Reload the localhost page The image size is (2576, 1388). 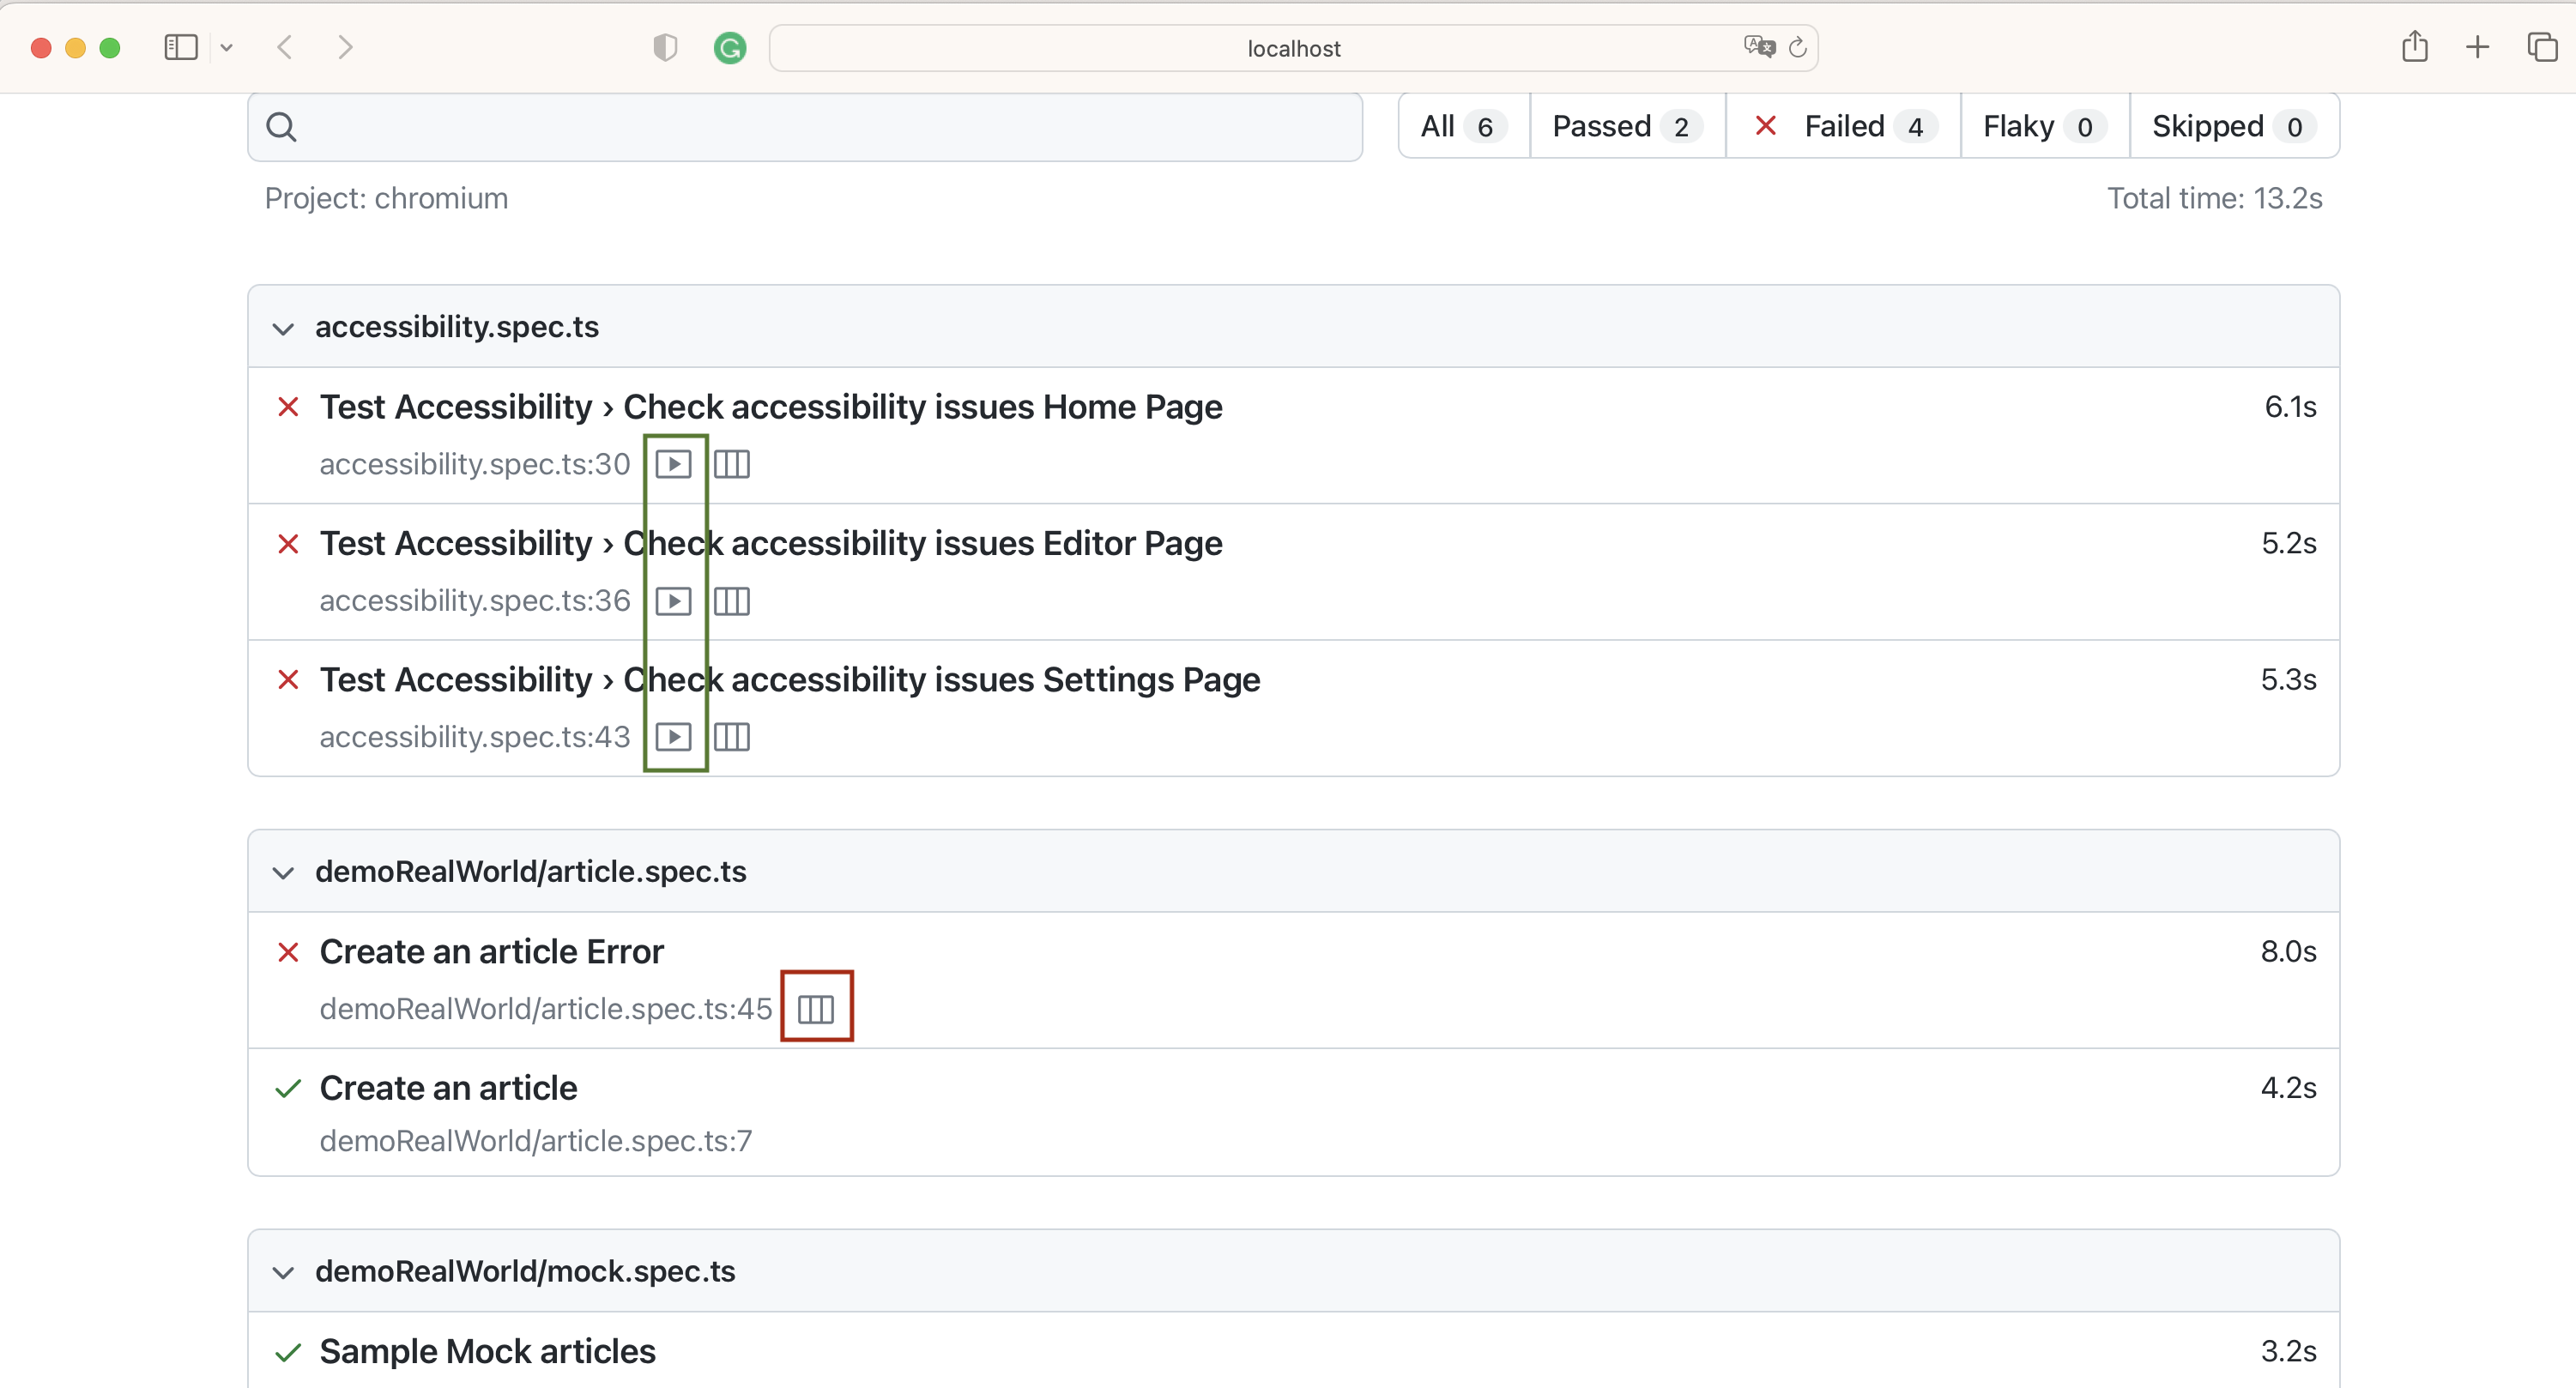coord(1797,47)
